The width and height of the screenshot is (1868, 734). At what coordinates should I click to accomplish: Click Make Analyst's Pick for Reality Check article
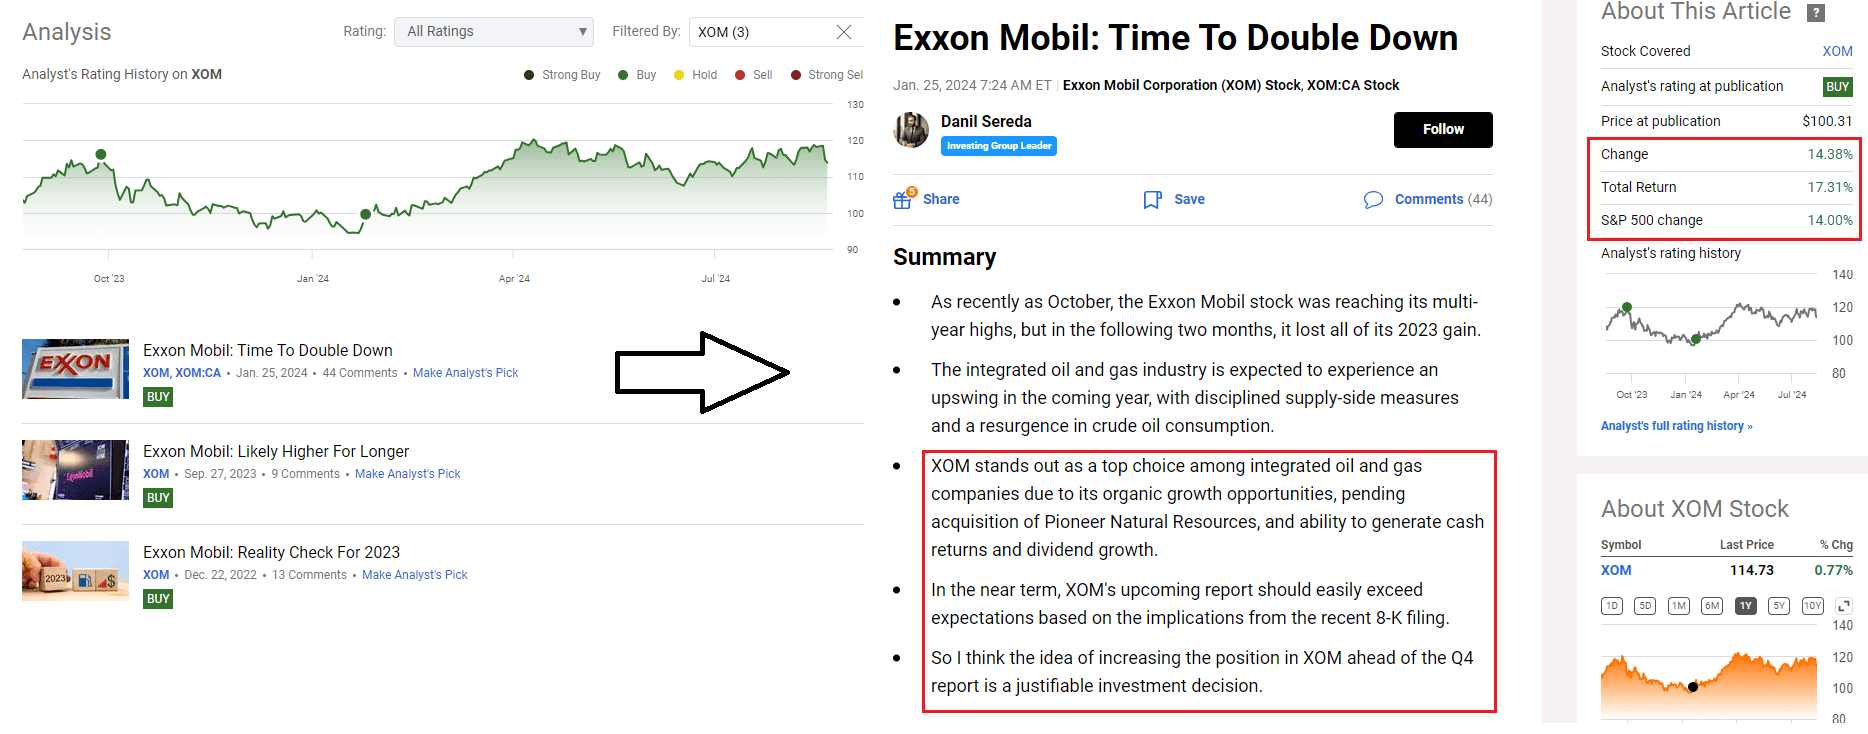pyautogui.click(x=415, y=575)
